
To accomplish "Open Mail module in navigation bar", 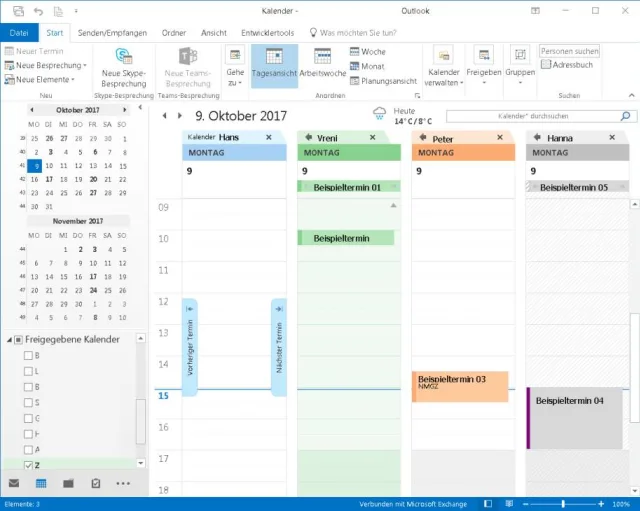I will (x=14, y=483).
